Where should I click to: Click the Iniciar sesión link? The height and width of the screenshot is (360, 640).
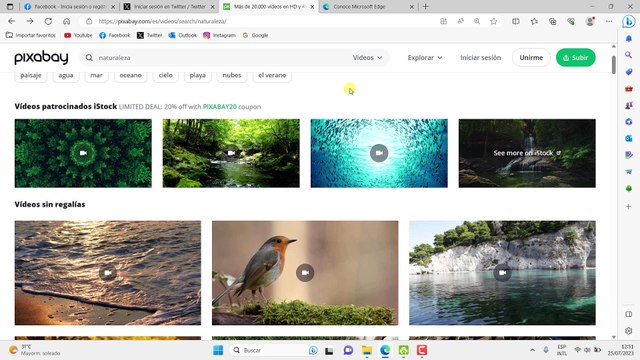(480, 58)
